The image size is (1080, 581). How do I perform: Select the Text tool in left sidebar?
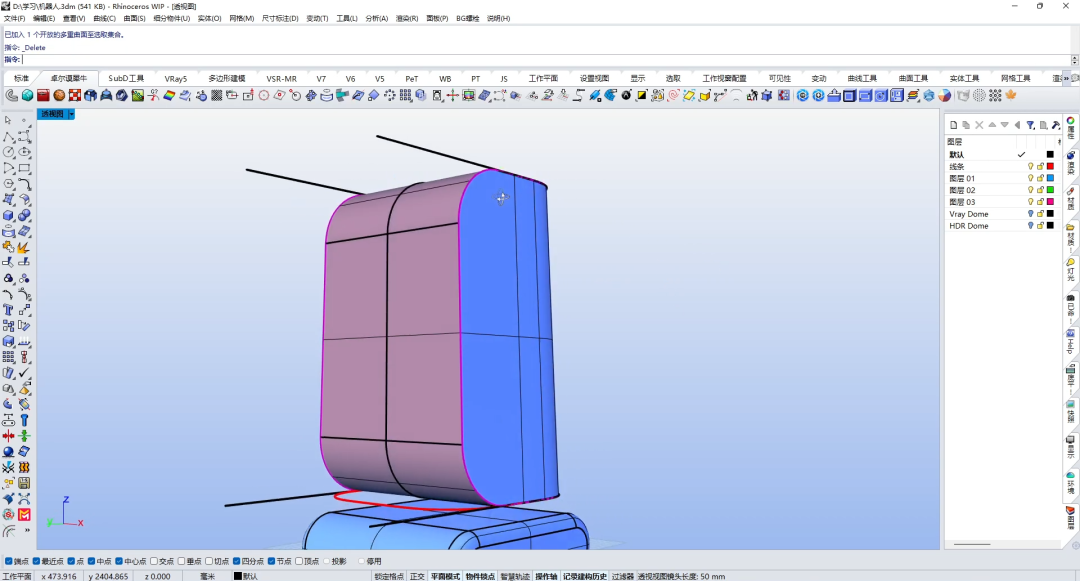pyautogui.click(x=8, y=310)
